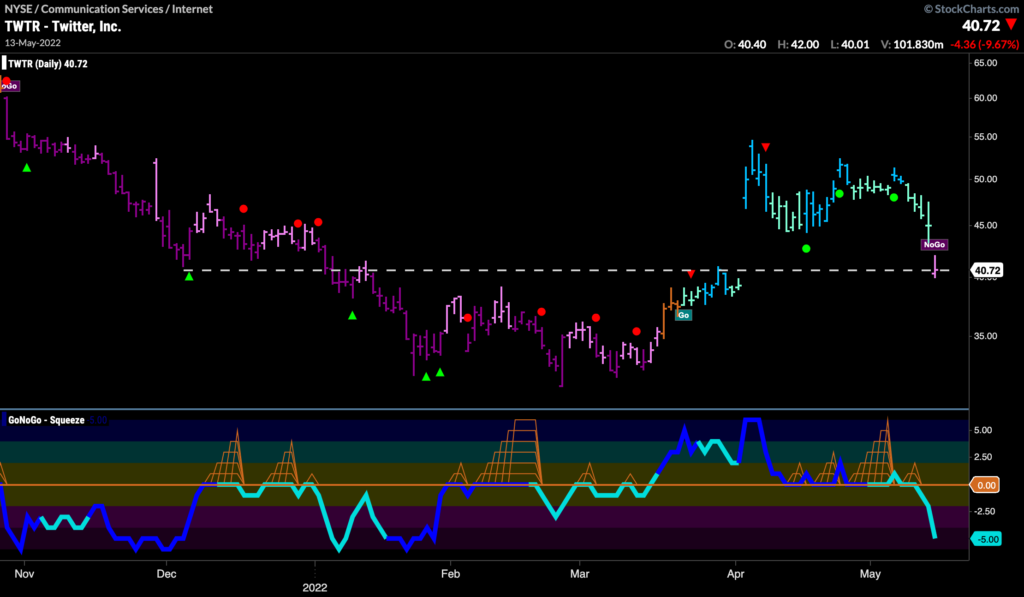Click the lone red circle above mid-December bars
Viewport: 1024px width, 597px height.
[244, 209]
